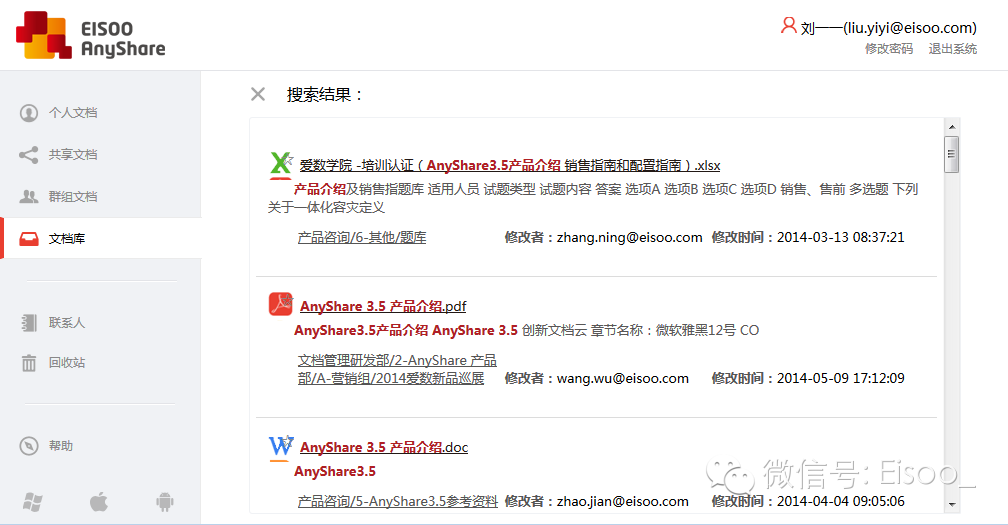Open 群组文档 in the sidebar
This screenshot has height=525, width=1008.
[x=73, y=197]
